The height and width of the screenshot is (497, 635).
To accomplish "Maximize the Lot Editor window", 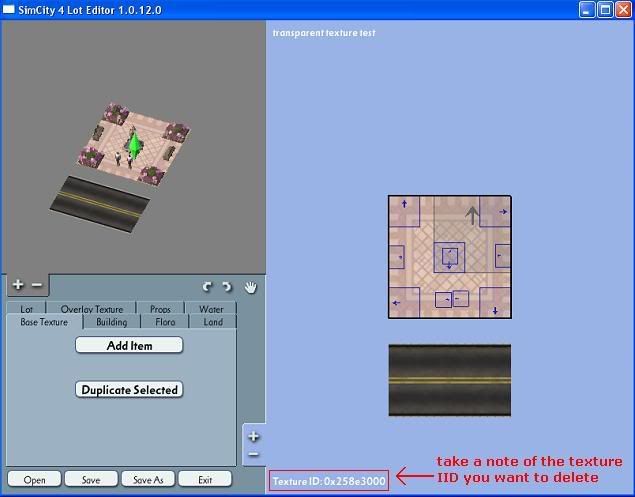I will tap(605, 10).
